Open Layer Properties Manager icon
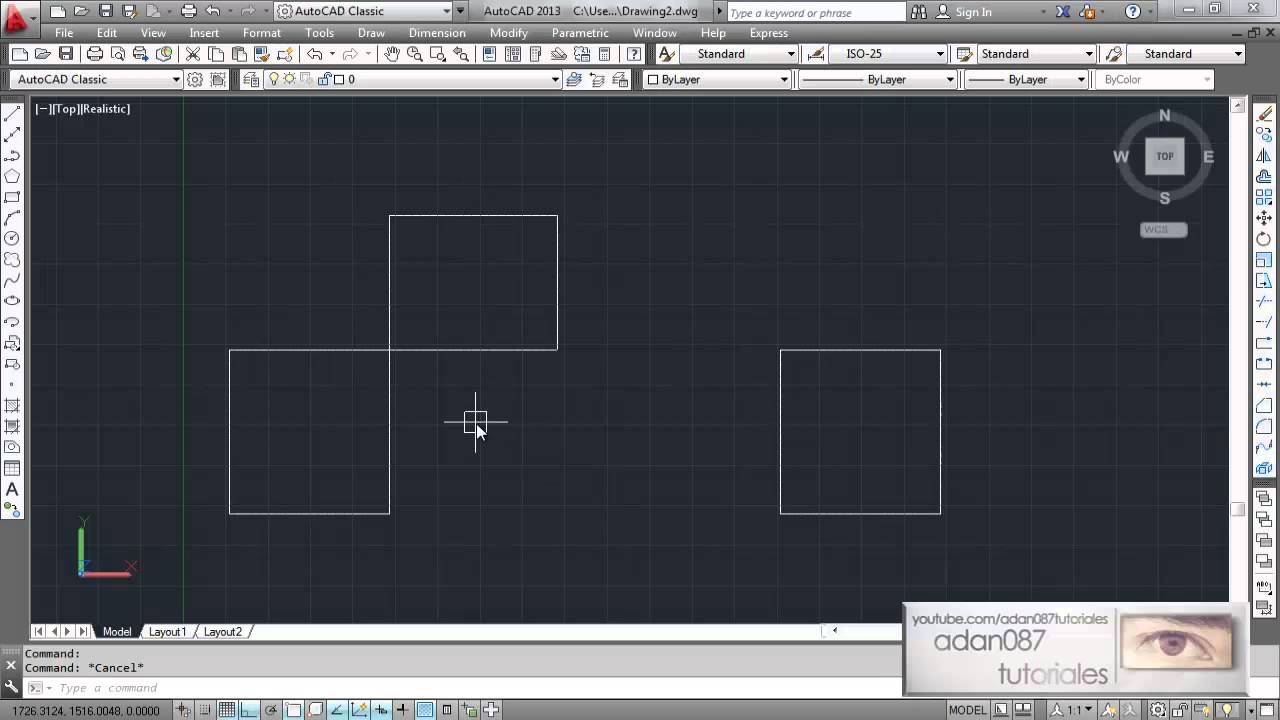Viewport: 1280px width, 720px height. click(x=250, y=79)
